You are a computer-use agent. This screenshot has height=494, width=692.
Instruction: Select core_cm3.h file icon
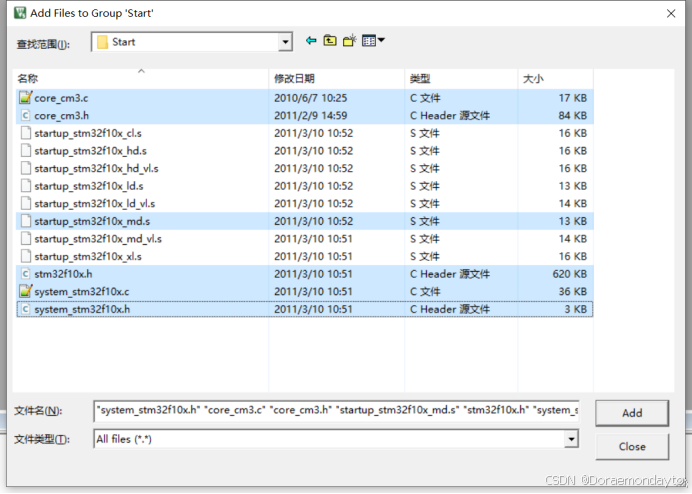pos(26,115)
